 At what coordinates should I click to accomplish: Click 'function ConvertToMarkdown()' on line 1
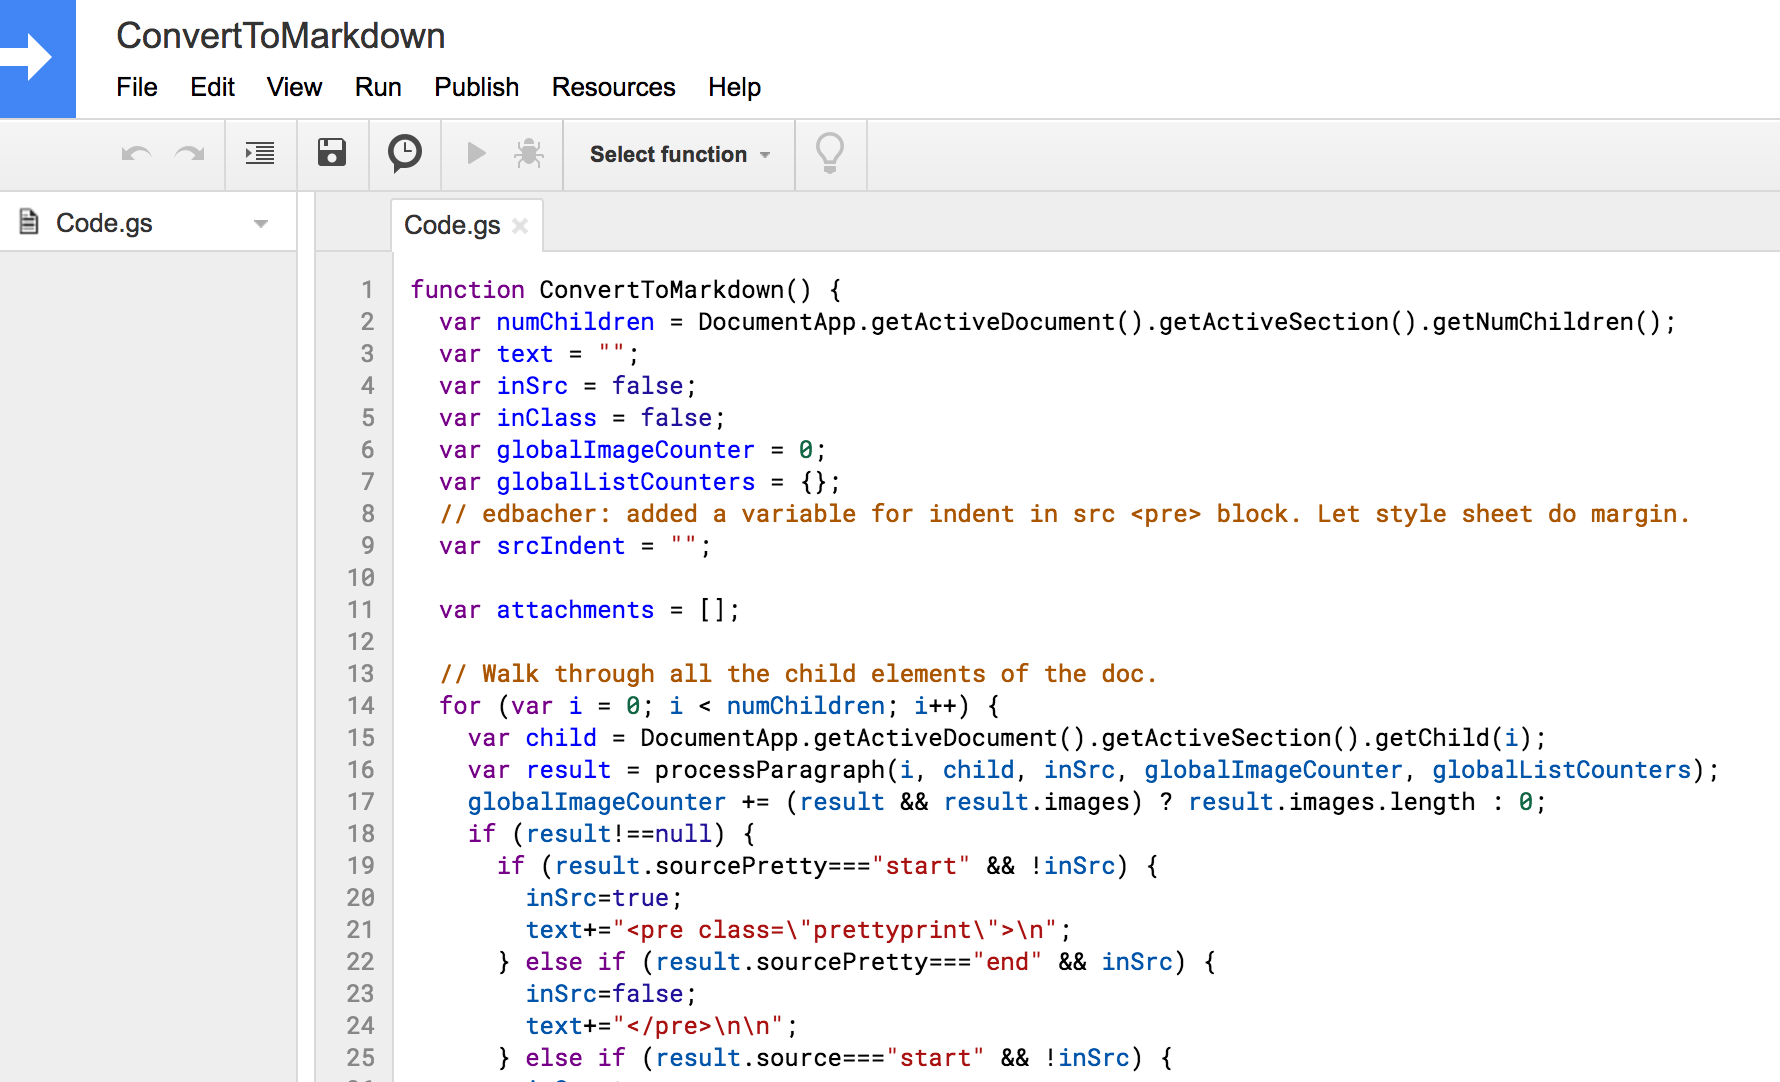tap(611, 290)
